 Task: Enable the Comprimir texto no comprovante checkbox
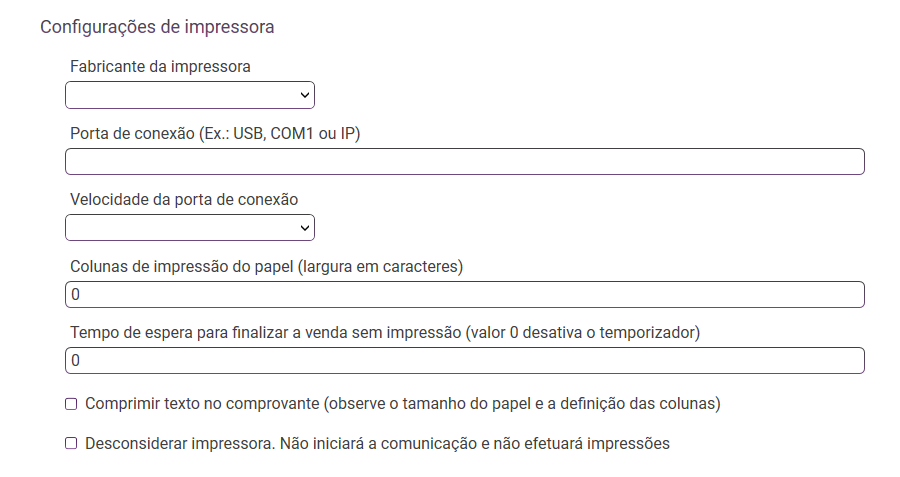(x=71, y=404)
